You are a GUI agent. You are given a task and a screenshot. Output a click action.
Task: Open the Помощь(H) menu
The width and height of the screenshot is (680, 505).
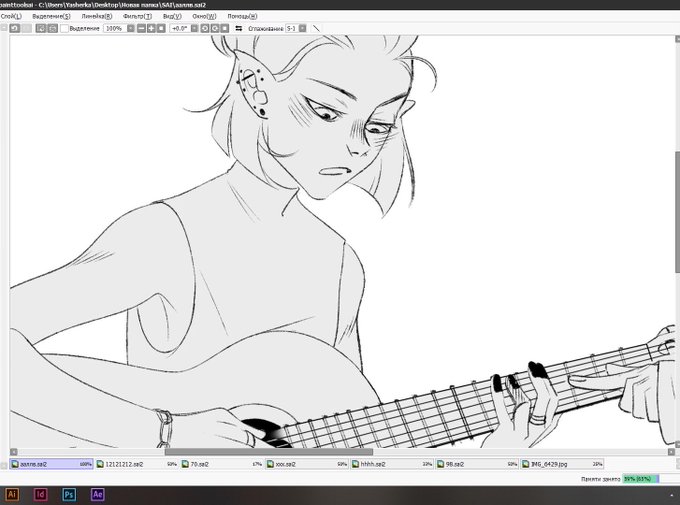click(242, 16)
